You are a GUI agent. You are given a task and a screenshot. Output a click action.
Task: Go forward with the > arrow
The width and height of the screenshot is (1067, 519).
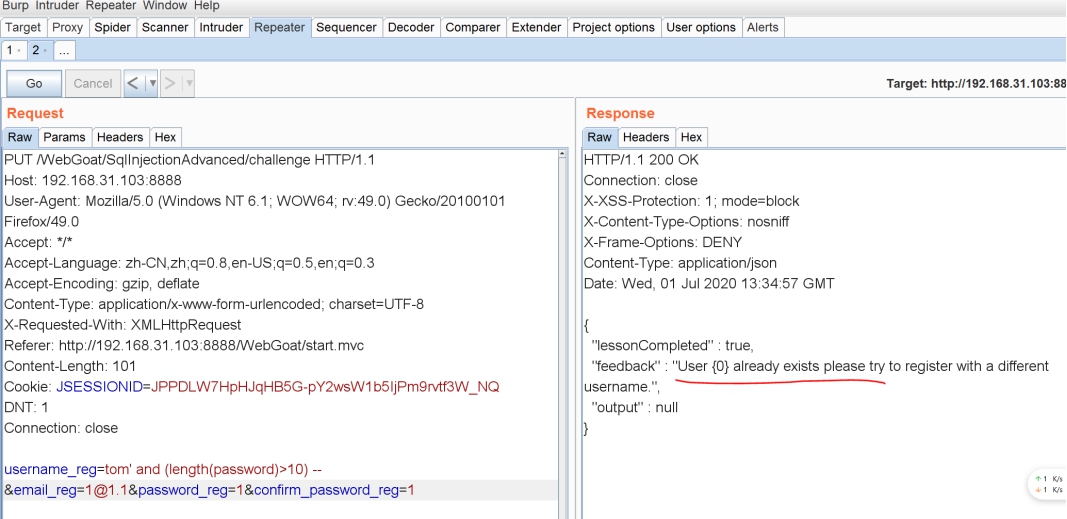(x=170, y=84)
